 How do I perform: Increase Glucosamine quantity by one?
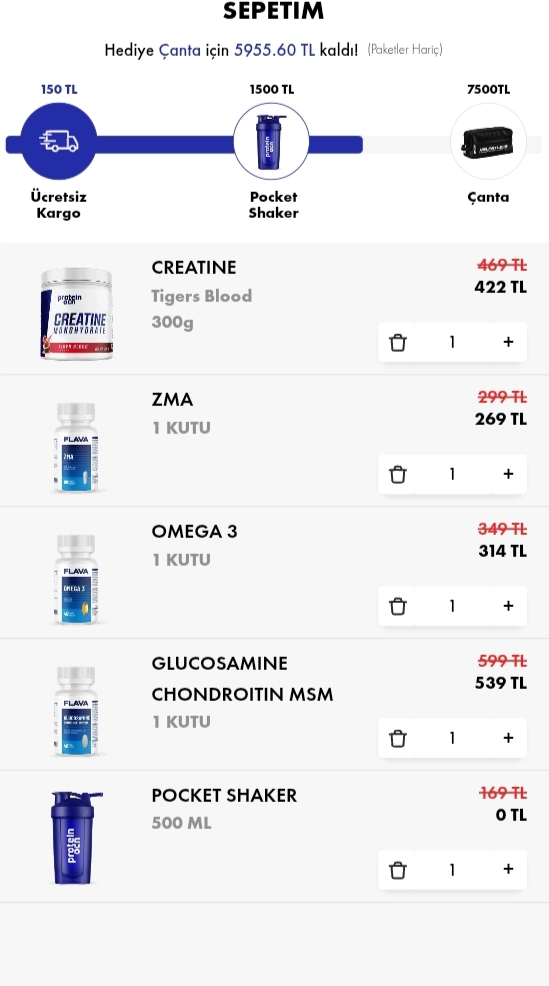(508, 738)
